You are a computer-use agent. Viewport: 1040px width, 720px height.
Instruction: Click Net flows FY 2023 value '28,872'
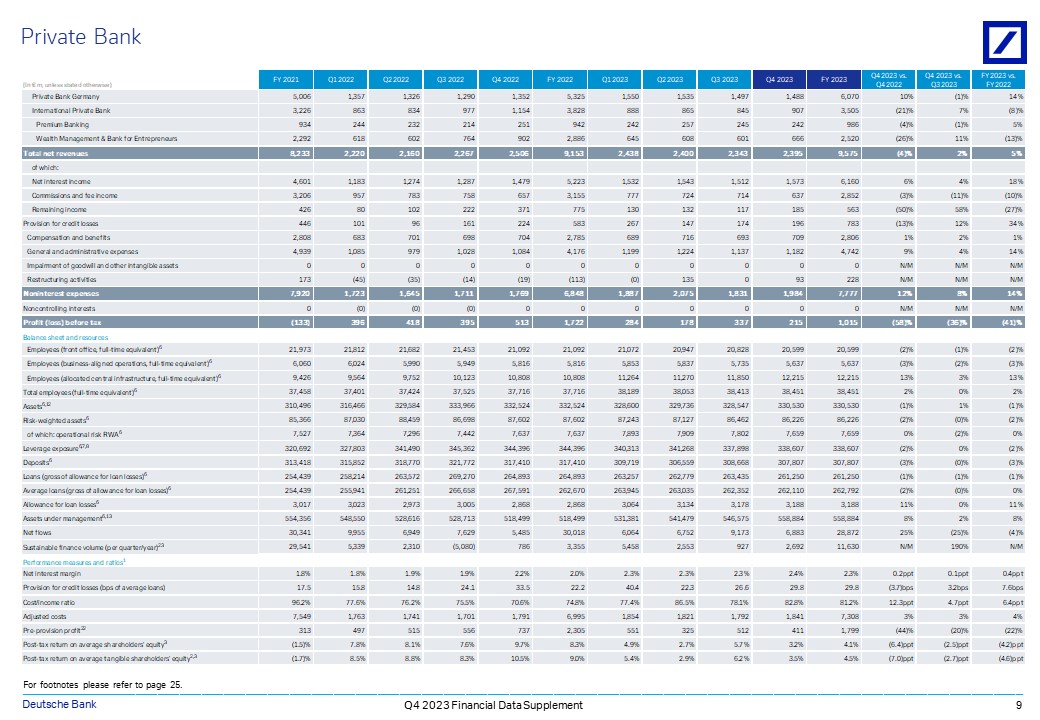848,532
